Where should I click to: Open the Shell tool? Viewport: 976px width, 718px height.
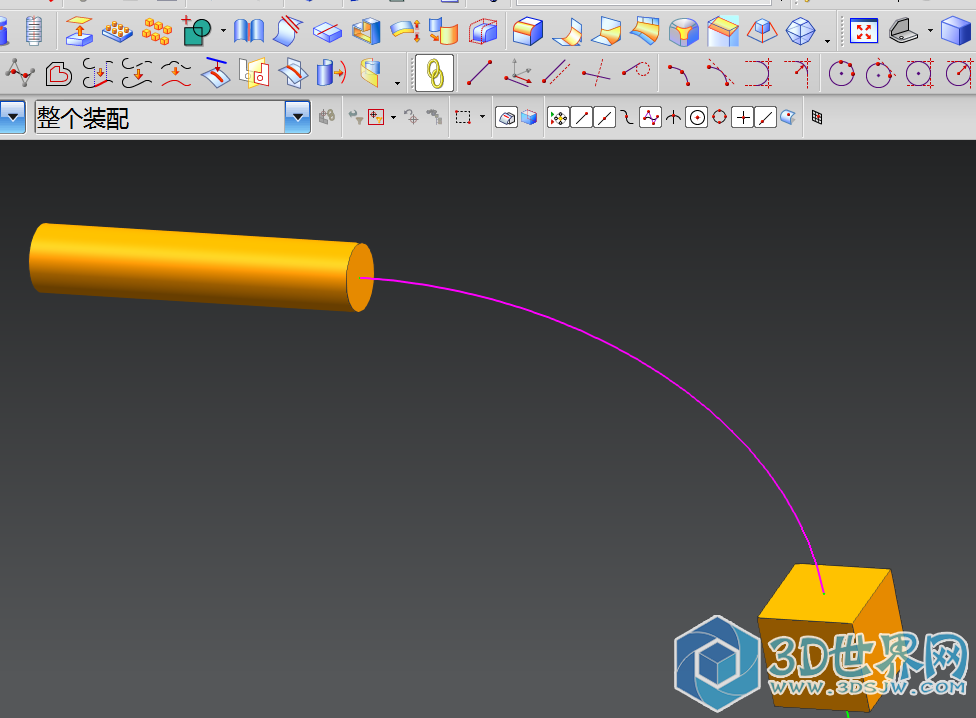coord(366,30)
